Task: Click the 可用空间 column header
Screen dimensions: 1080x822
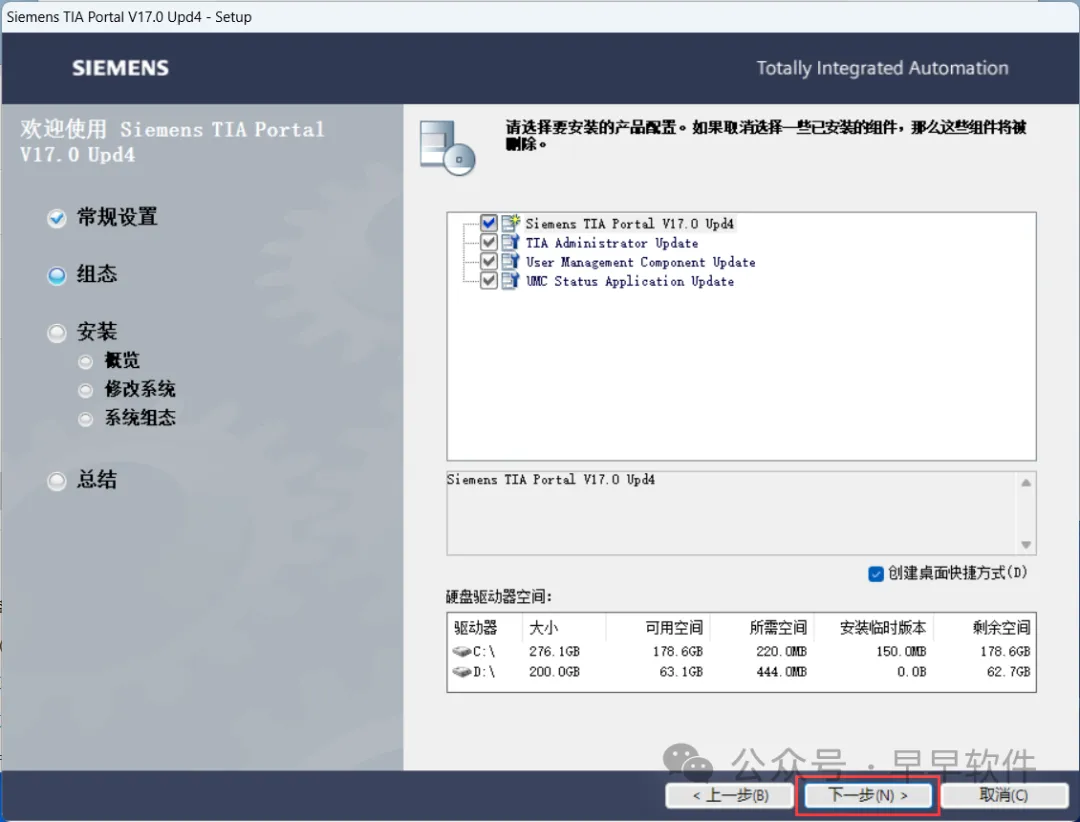Action: point(658,627)
